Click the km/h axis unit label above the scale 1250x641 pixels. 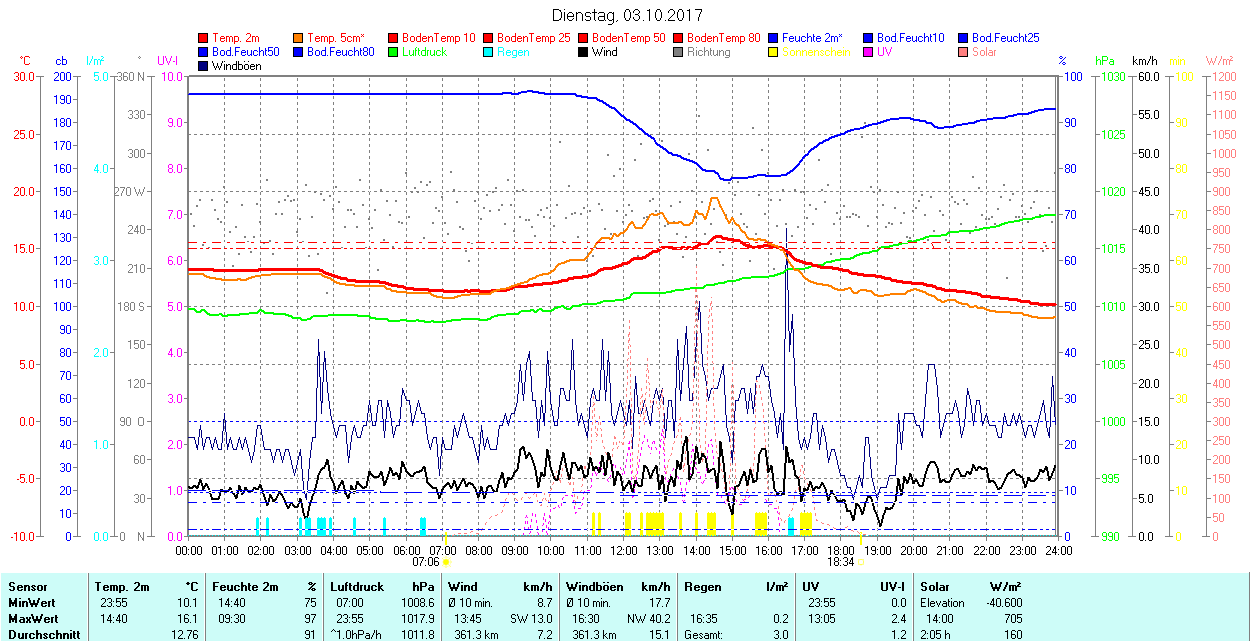point(1144,61)
